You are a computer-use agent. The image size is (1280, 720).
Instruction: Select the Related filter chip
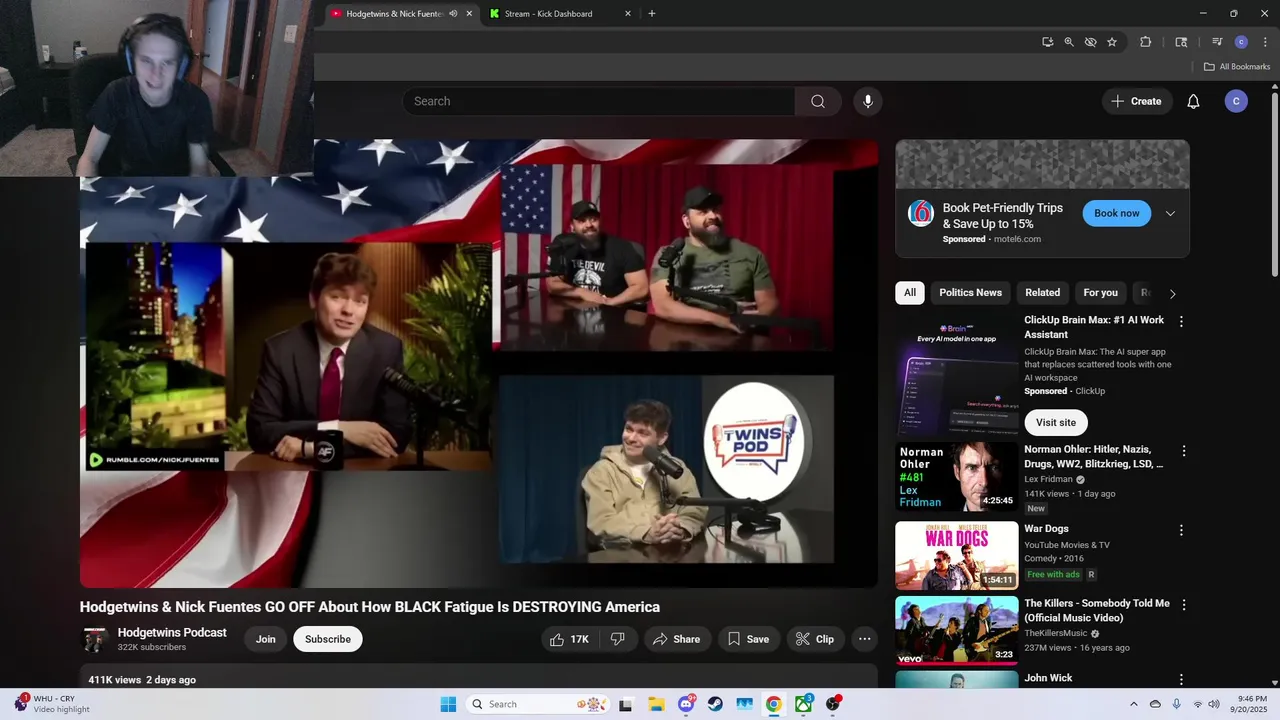click(1042, 293)
